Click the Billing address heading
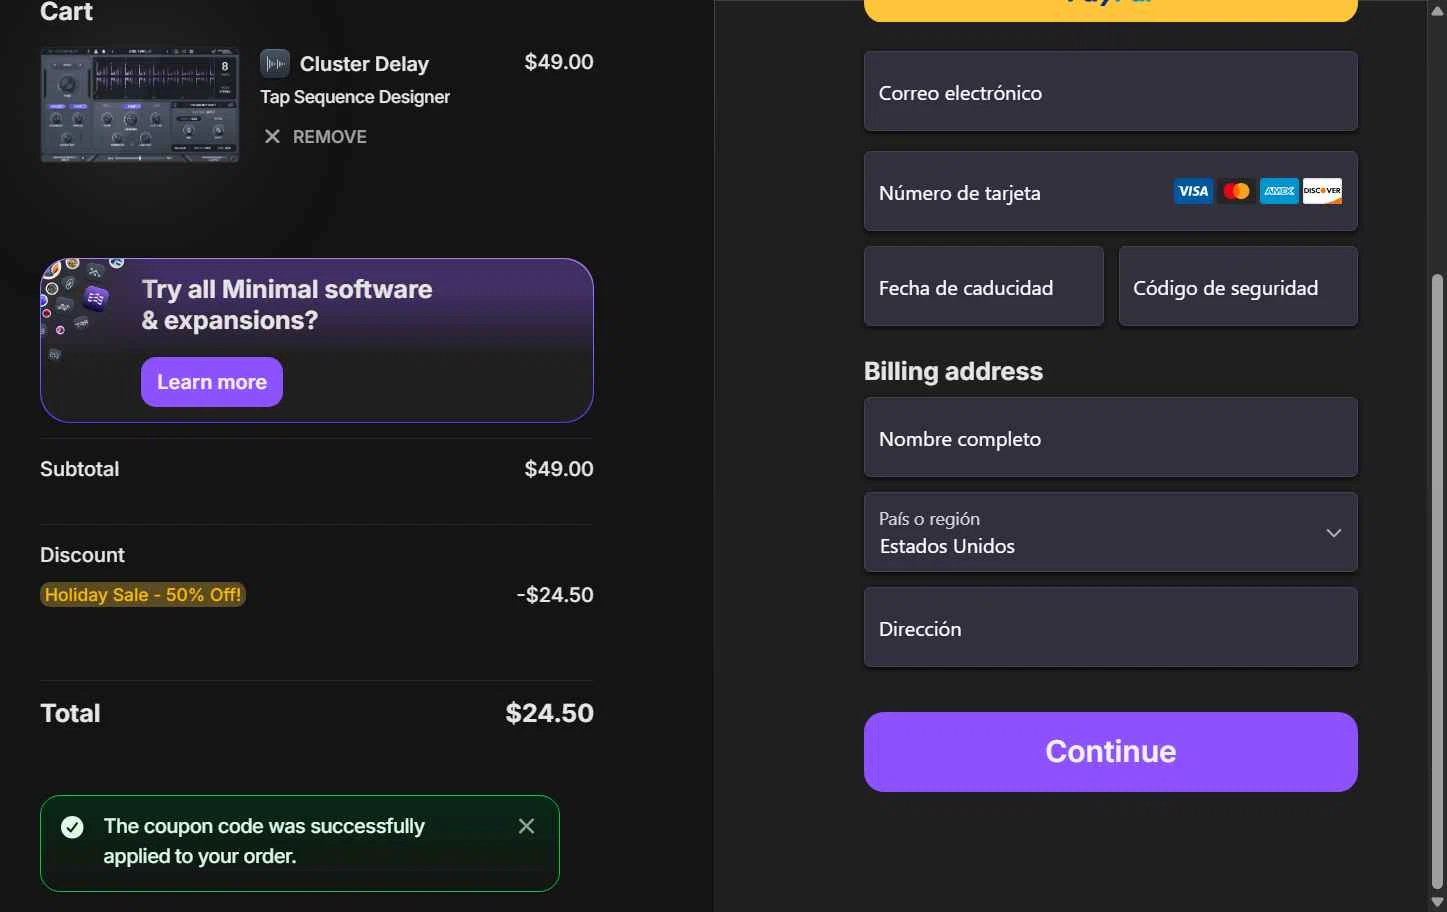This screenshot has width=1447, height=912. tap(953, 371)
